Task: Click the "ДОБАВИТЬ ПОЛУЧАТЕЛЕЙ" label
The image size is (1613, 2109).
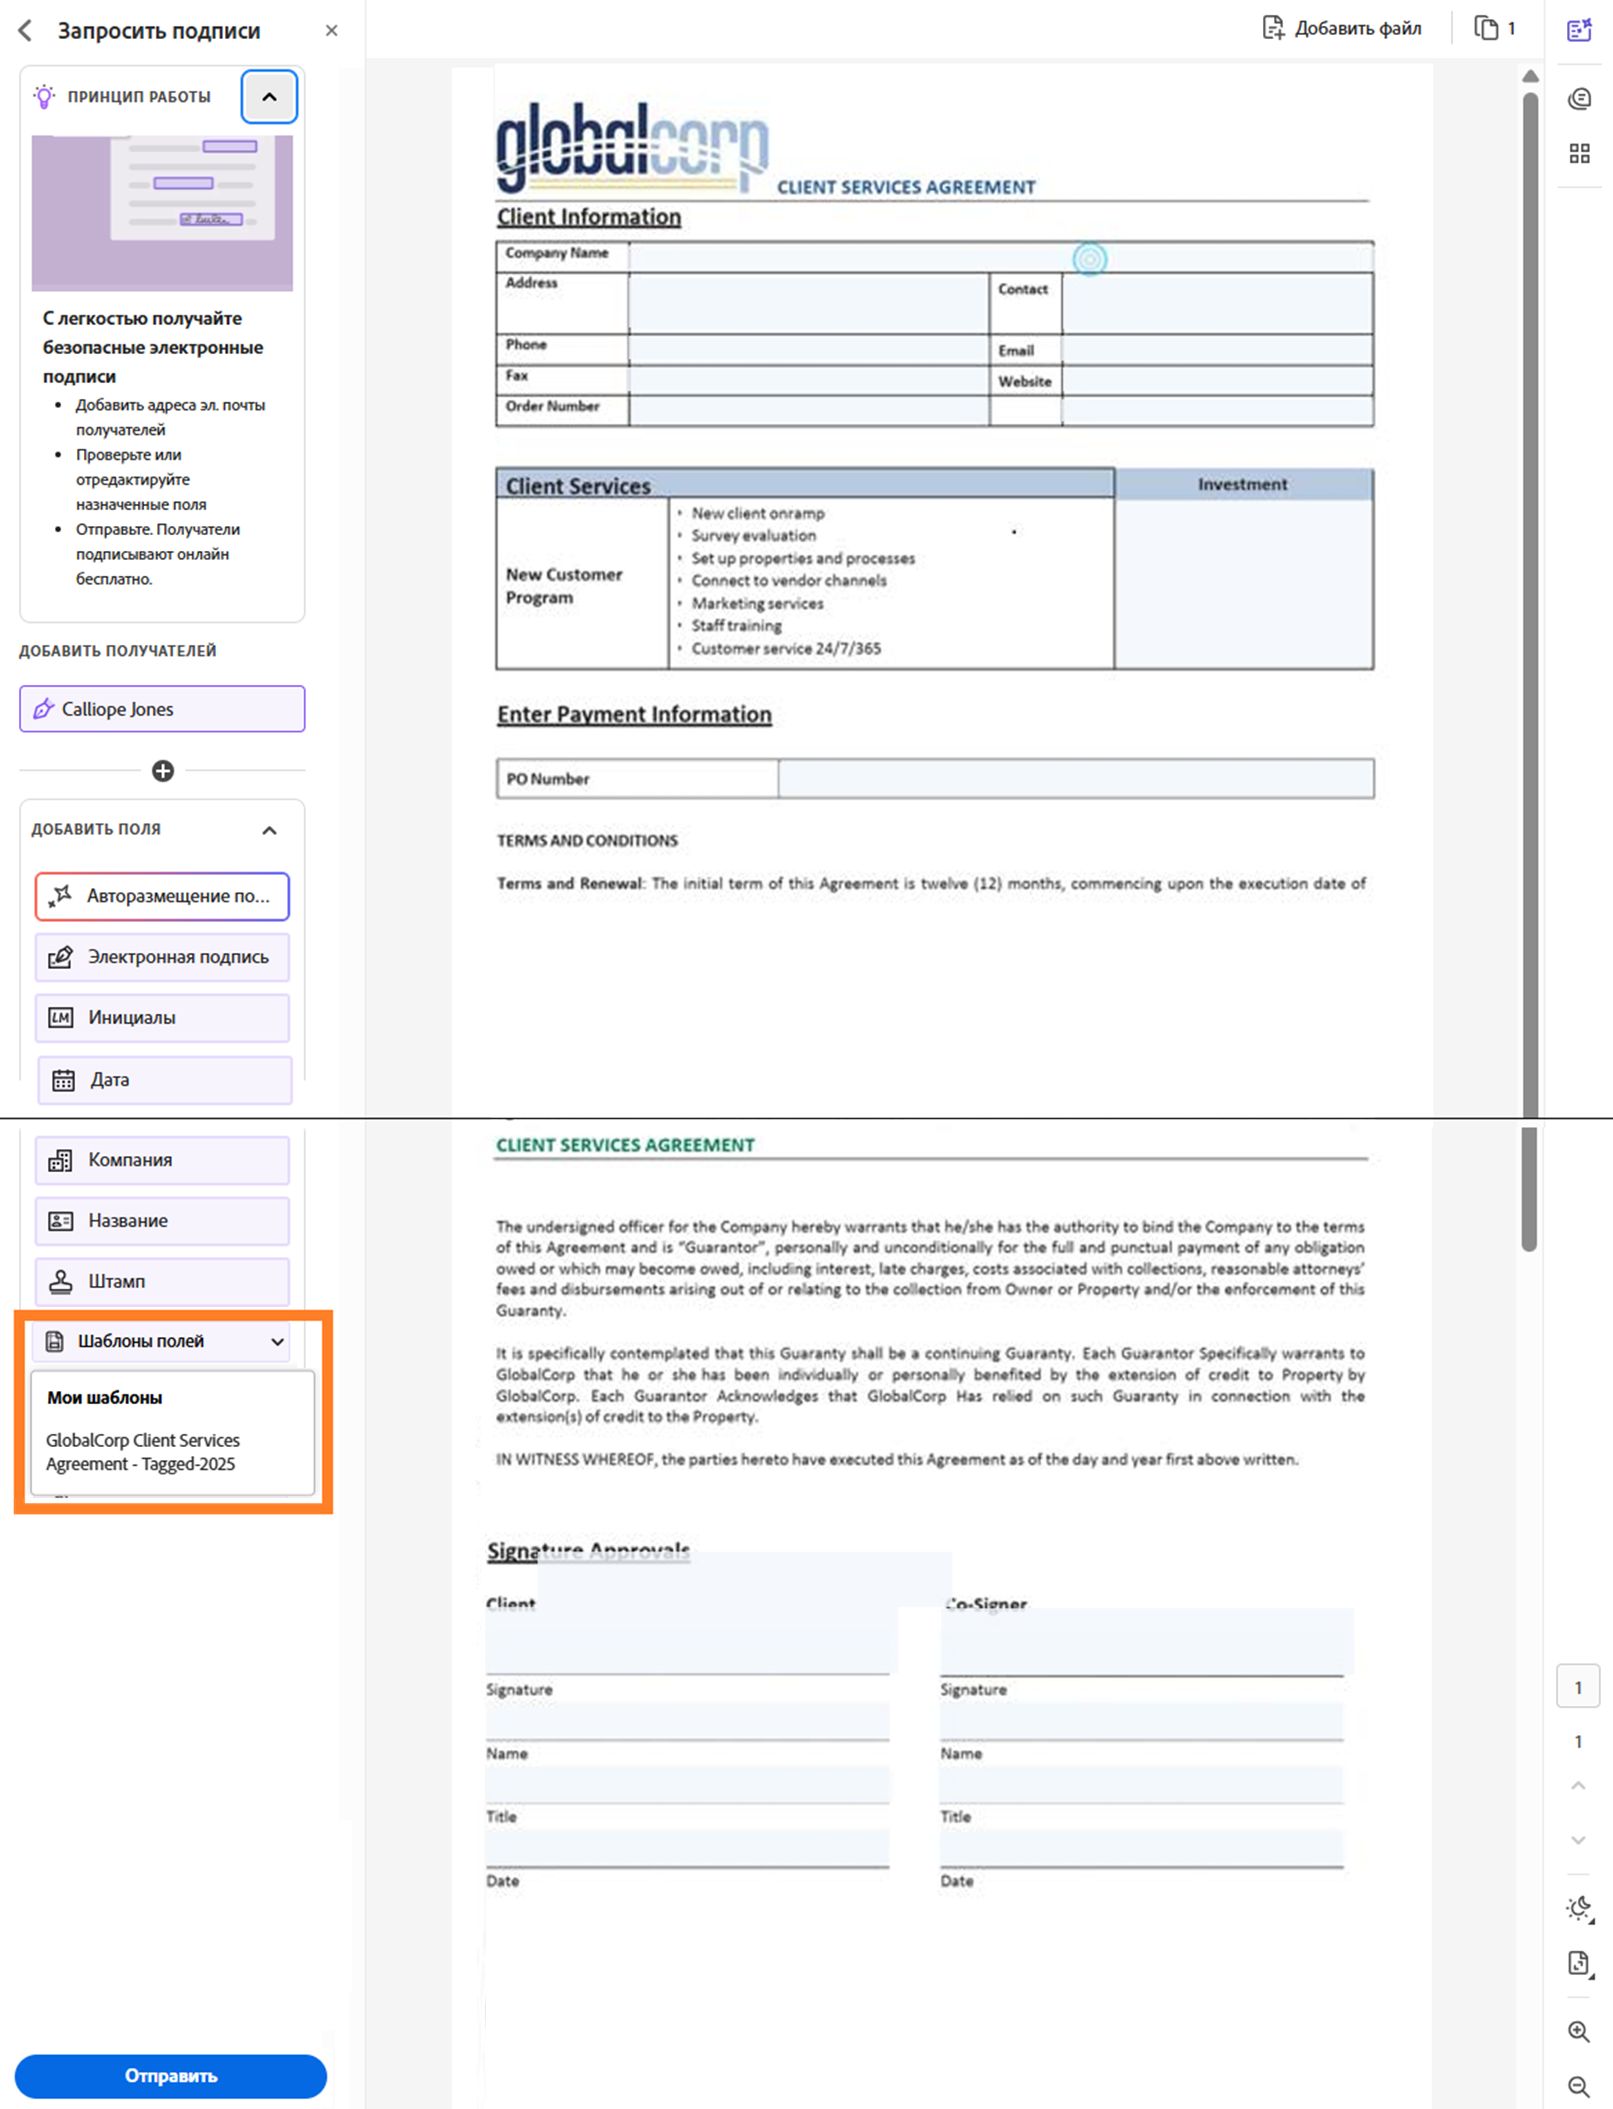Action: [118, 651]
